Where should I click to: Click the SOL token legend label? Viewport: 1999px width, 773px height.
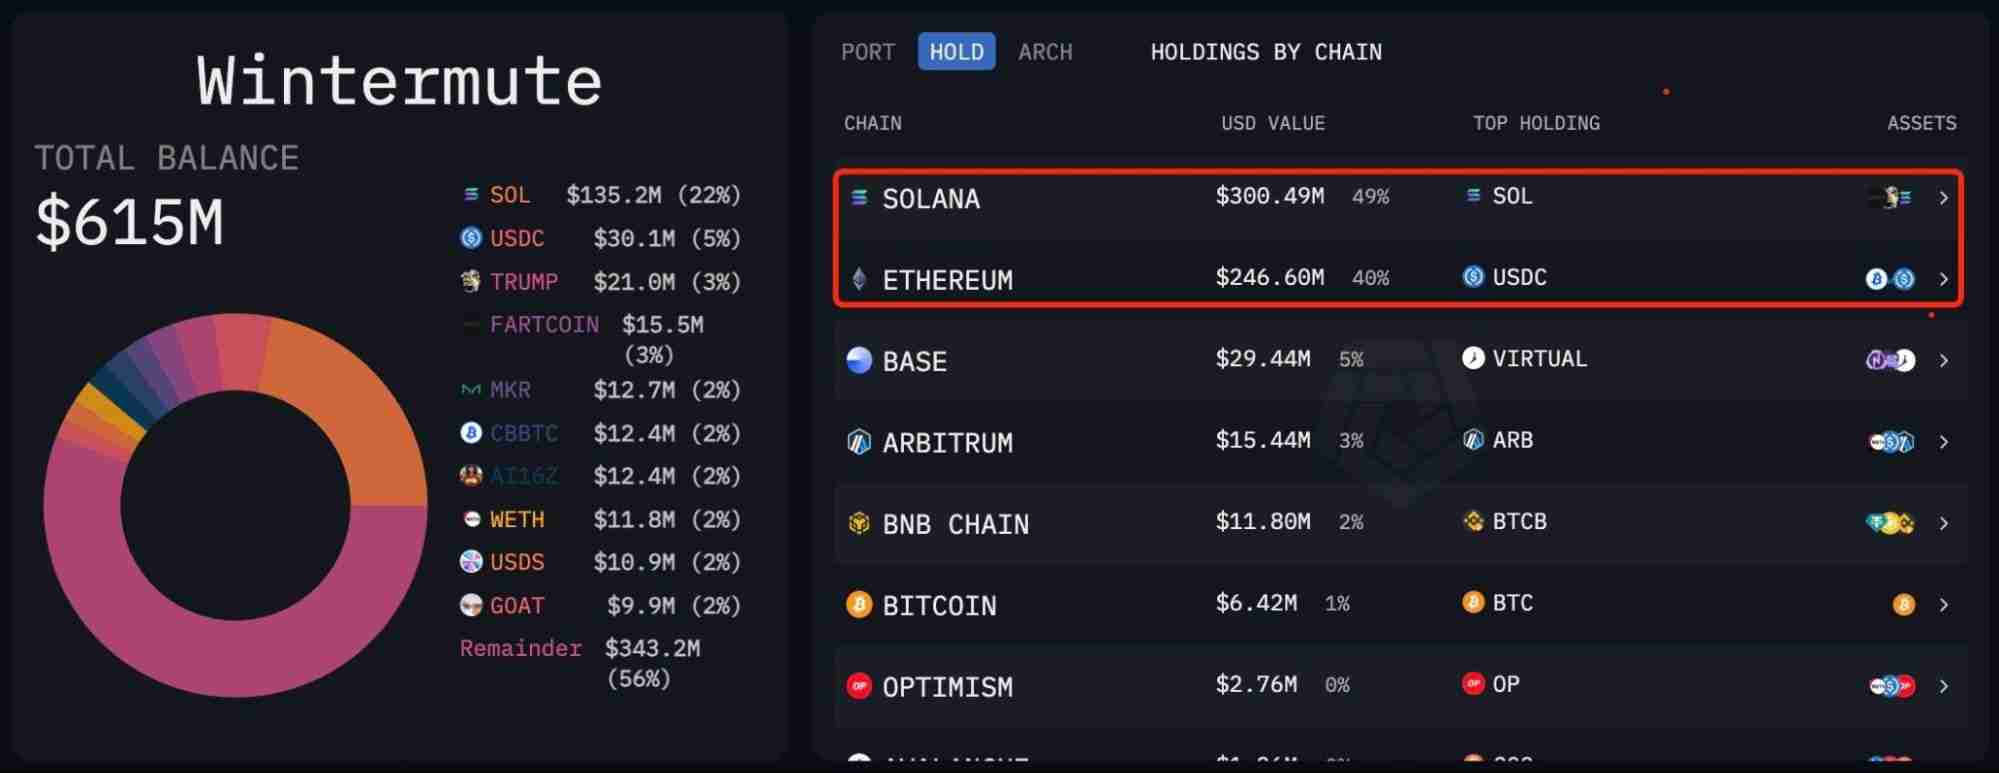pos(510,195)
